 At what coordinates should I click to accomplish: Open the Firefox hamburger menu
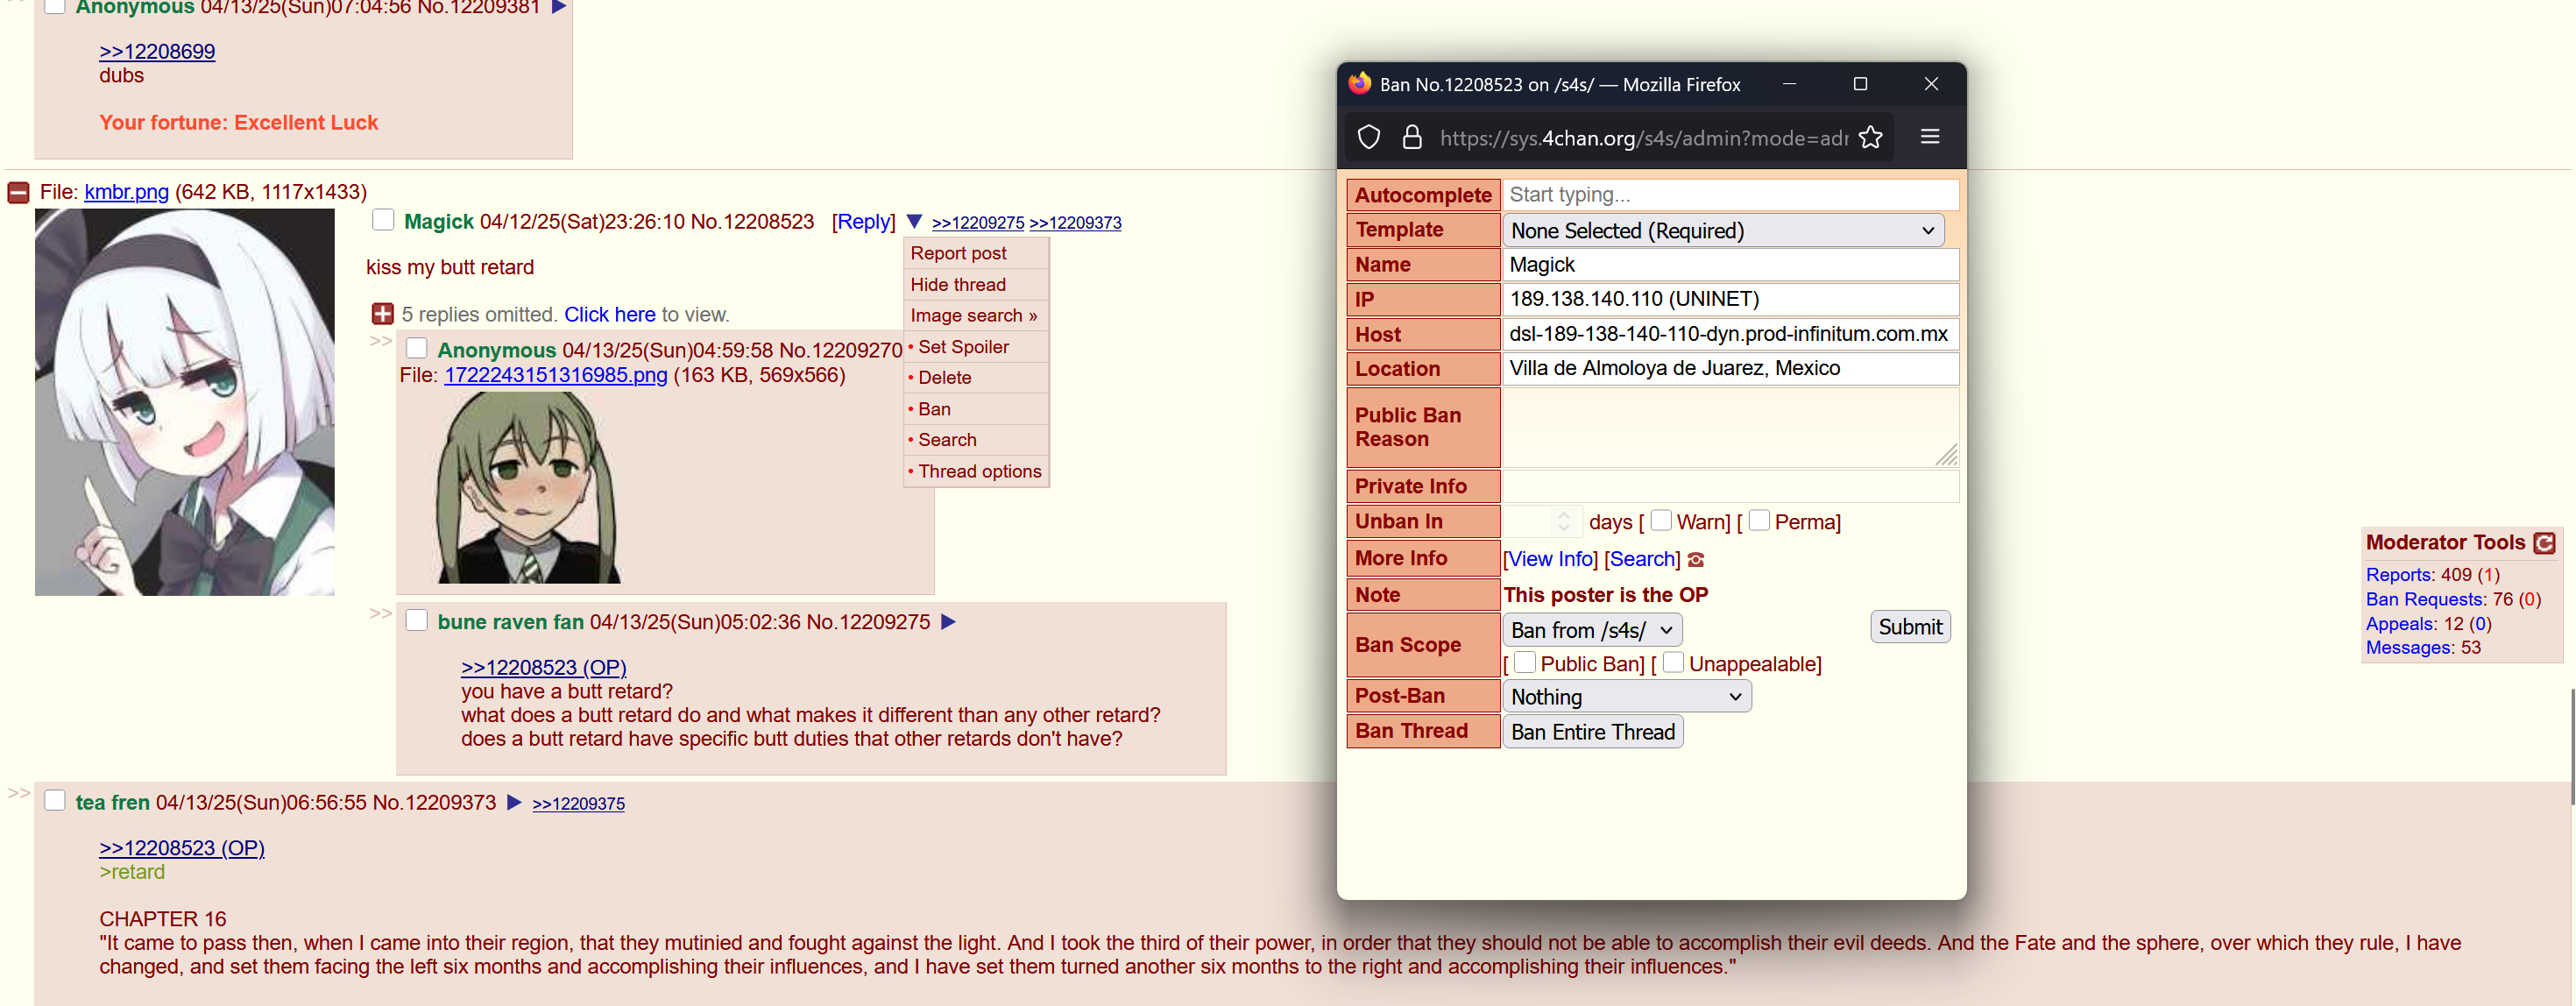(x=1929, y=137)
